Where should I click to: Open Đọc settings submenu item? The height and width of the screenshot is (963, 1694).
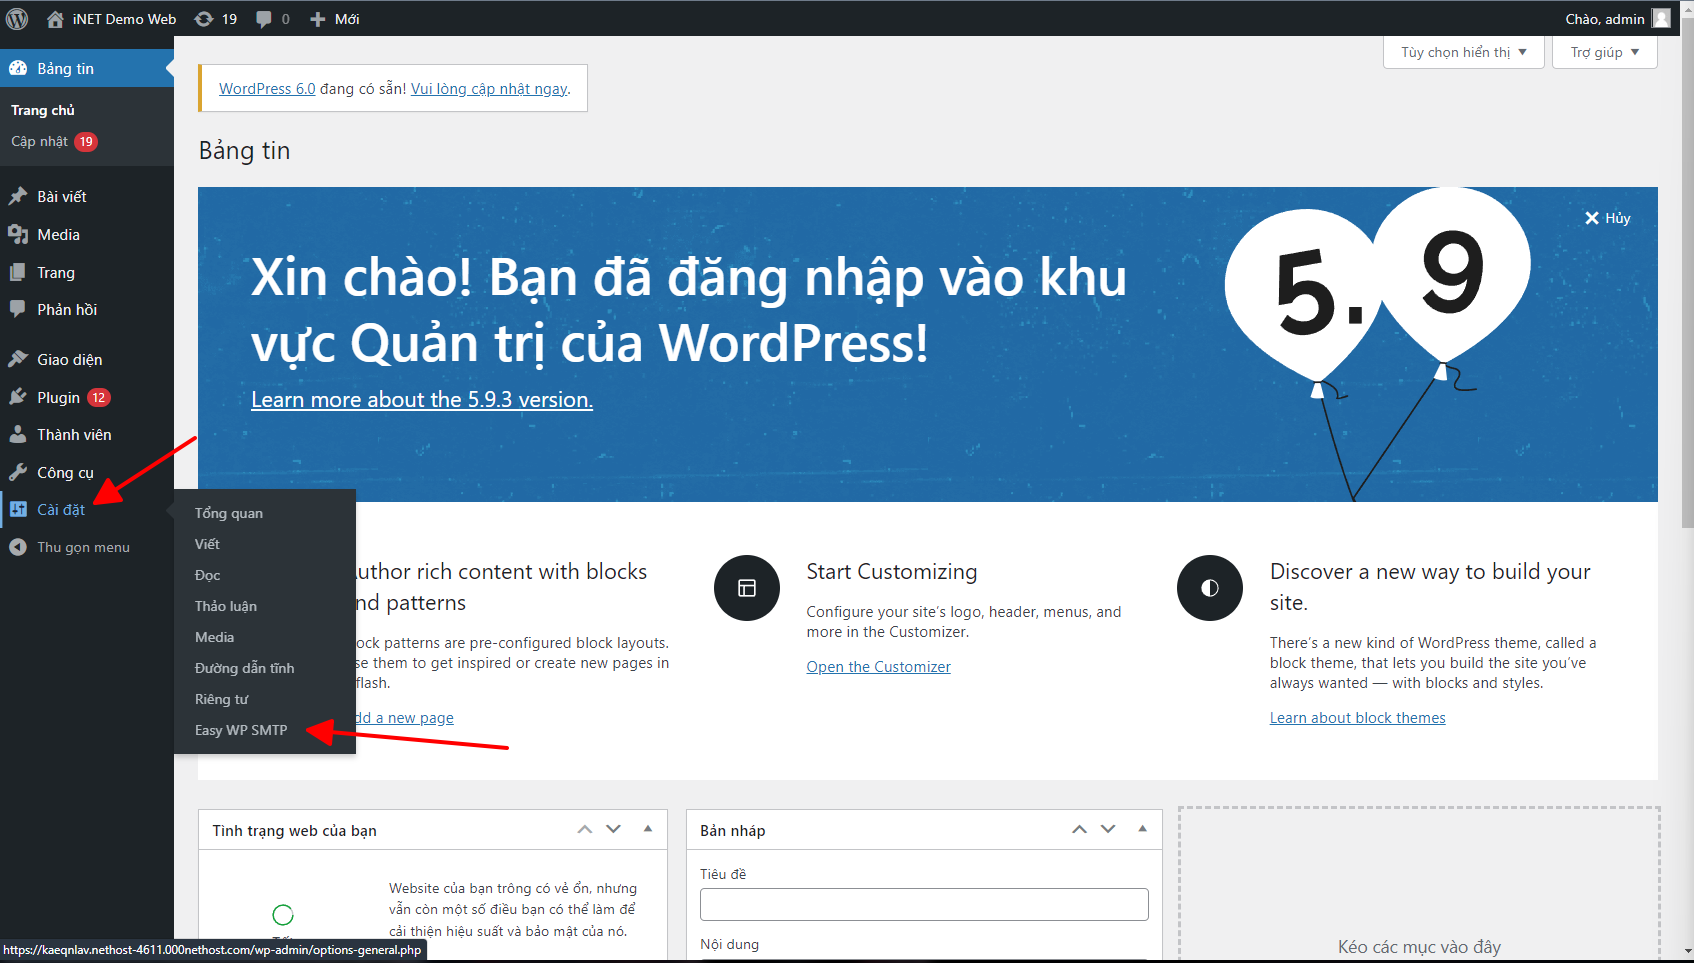click(207, 575)
